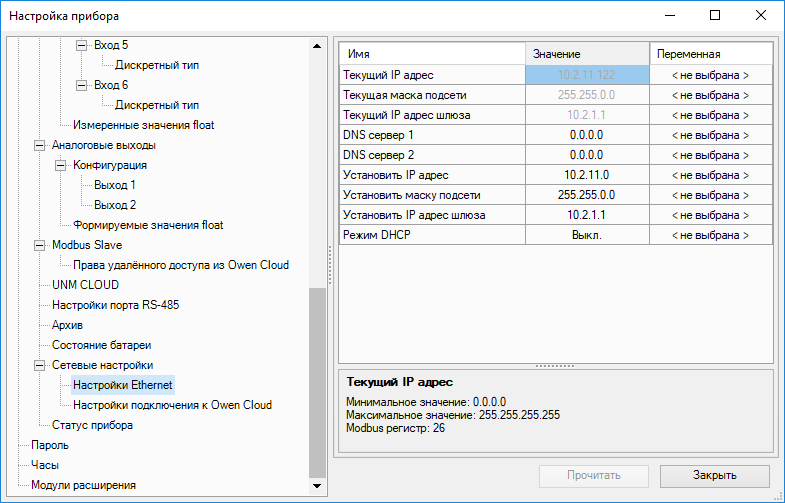Click the tree scrollbar down arrow
This screenshot has height=503, width=785.
pos(317,487)
